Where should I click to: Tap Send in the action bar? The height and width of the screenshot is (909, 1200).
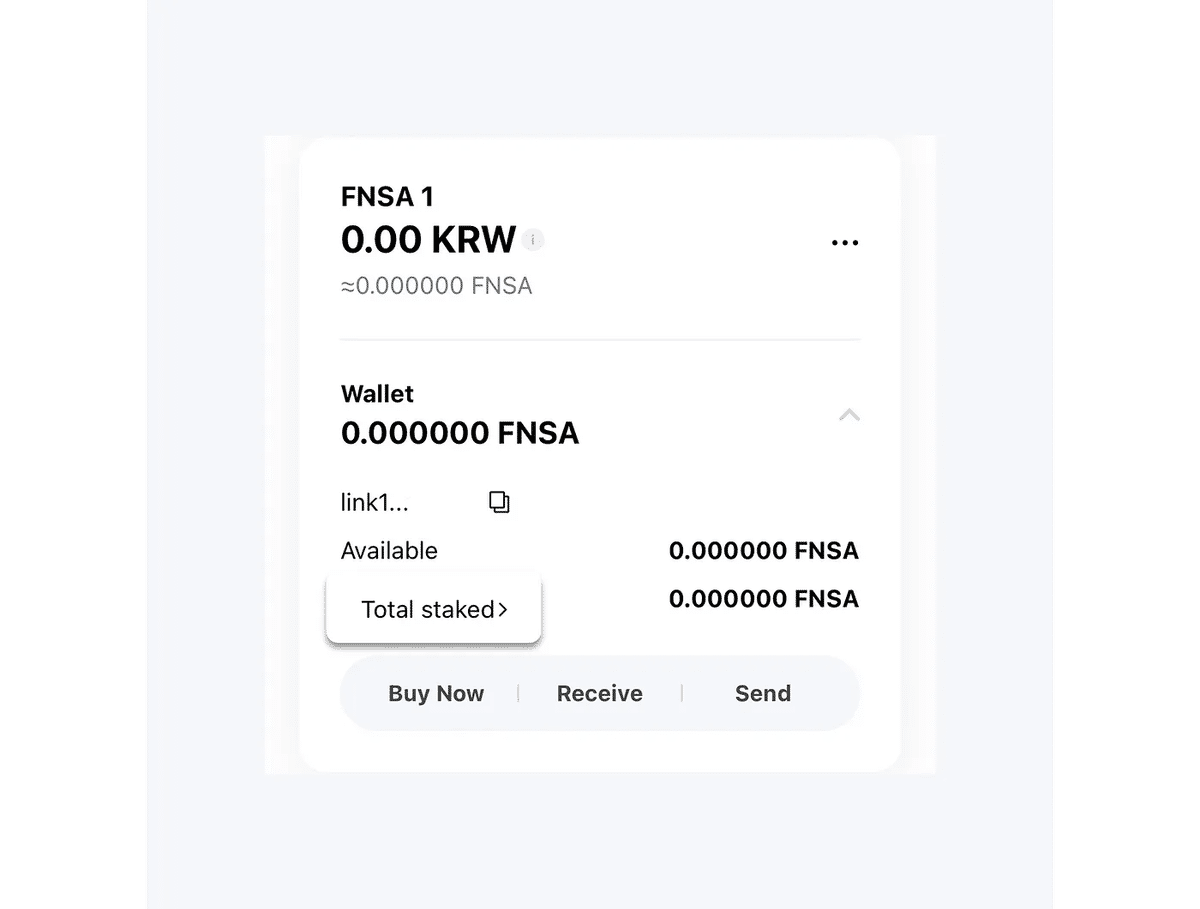763,693
